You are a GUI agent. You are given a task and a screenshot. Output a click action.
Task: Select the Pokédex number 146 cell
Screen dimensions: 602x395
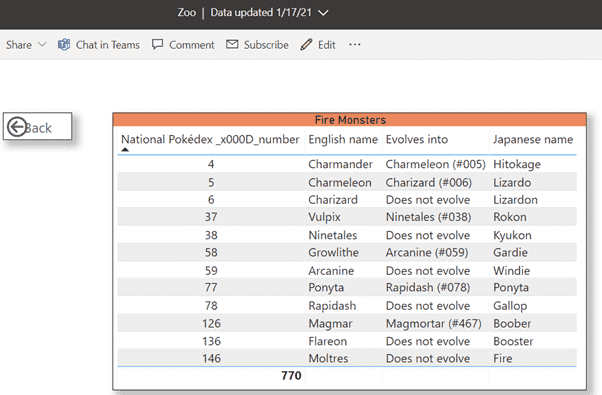pos(211,359)
